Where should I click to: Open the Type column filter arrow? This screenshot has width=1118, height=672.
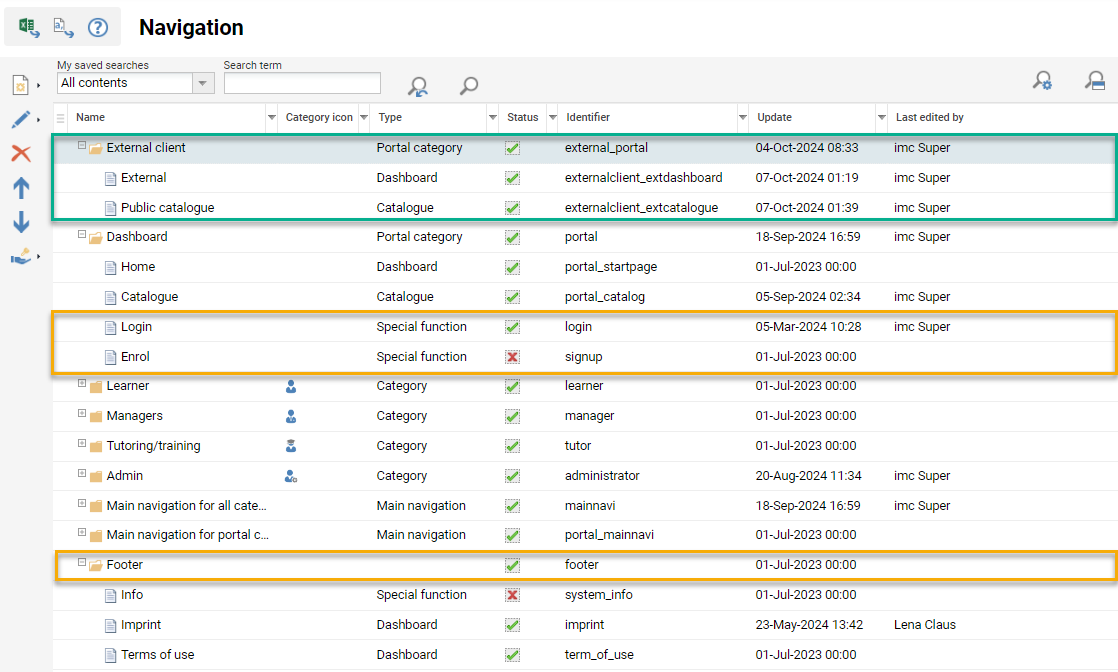492,118
